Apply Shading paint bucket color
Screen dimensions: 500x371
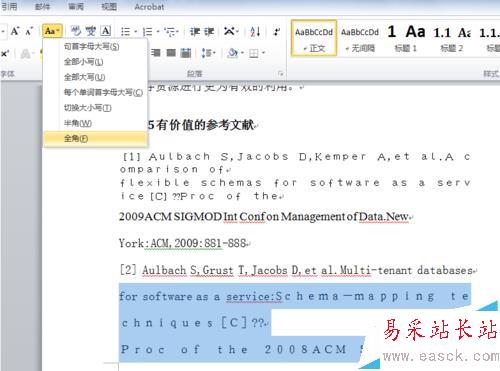click(233, 53)
